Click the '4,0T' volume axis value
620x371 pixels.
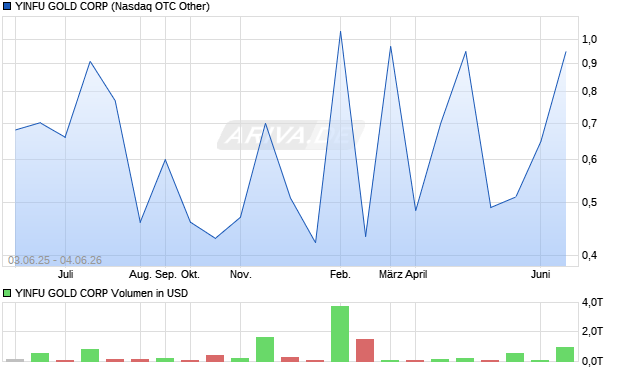(592, 303)
